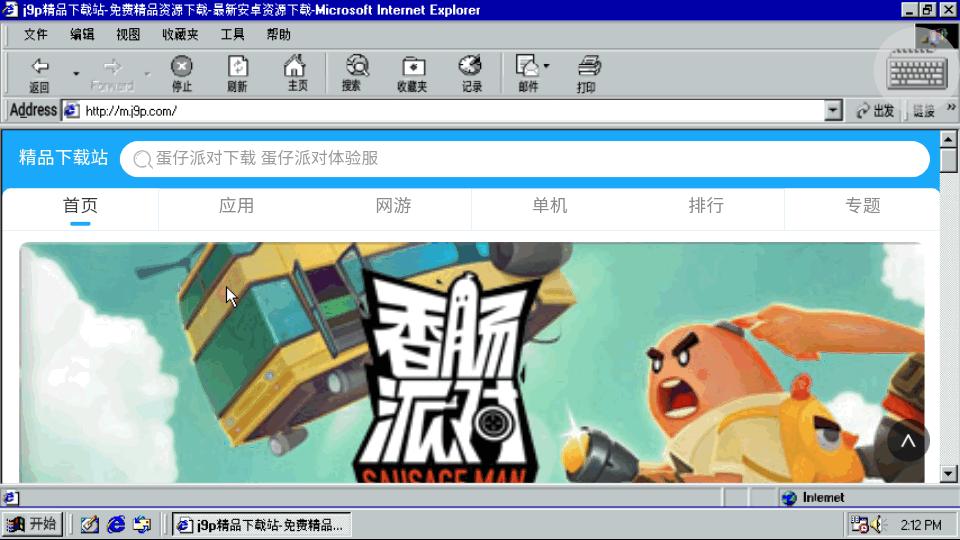Click the scroll-down arrow on the scrollbar
This screenshot has width=960, height=540.
click(x=949, y=473)
